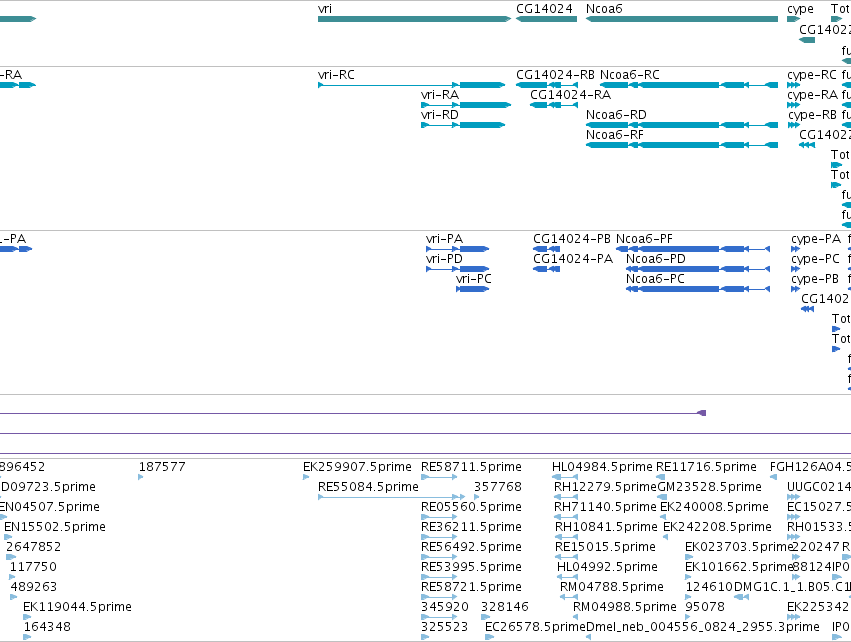Select the EK240008.5prime EST label
Screen dimensions: 851x642
point(714,507)
